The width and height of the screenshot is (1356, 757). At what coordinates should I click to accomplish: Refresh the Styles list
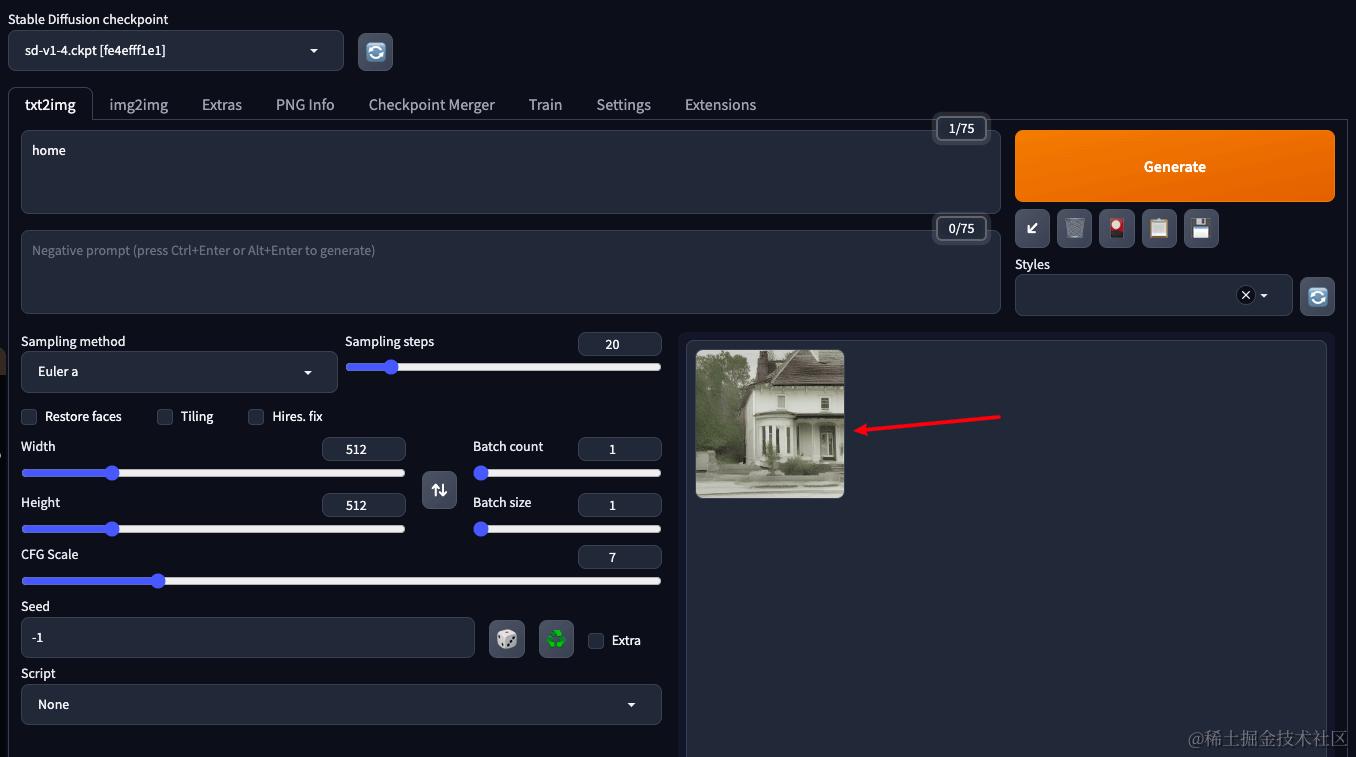pyautogui.click(x=1317, y=296)
